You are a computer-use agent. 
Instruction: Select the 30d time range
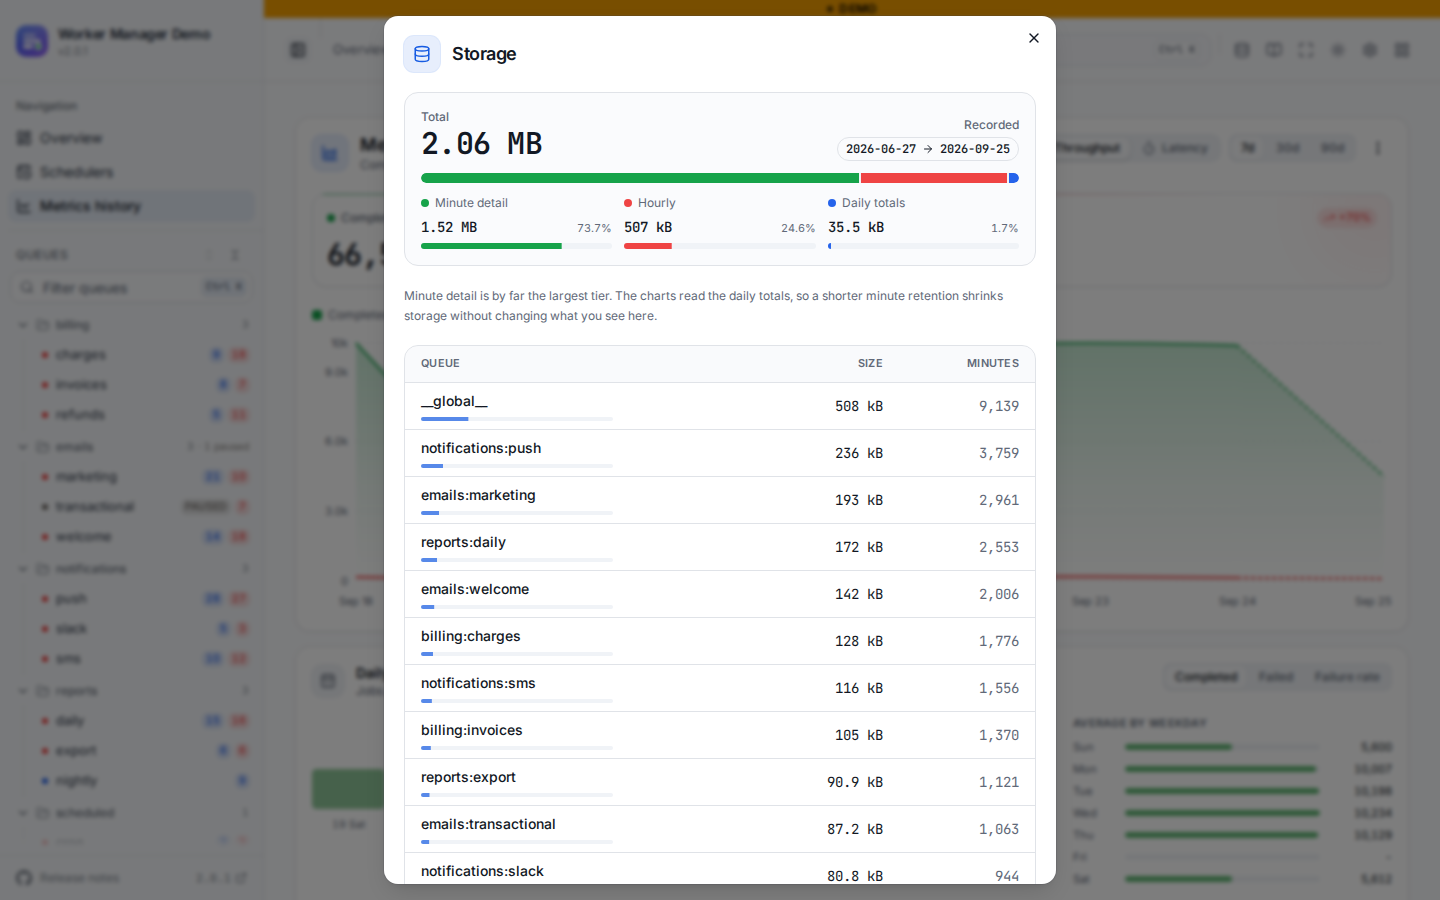(1288, 148)
